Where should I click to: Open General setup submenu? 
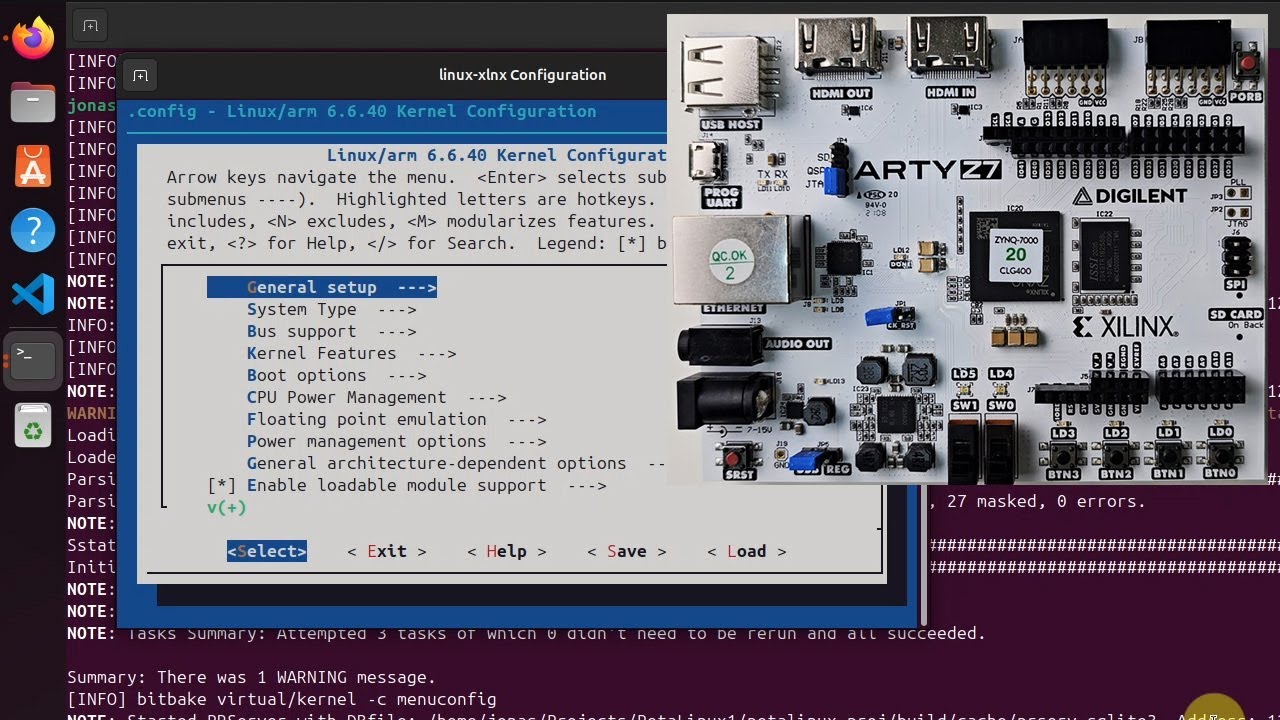tap(322, 287)
